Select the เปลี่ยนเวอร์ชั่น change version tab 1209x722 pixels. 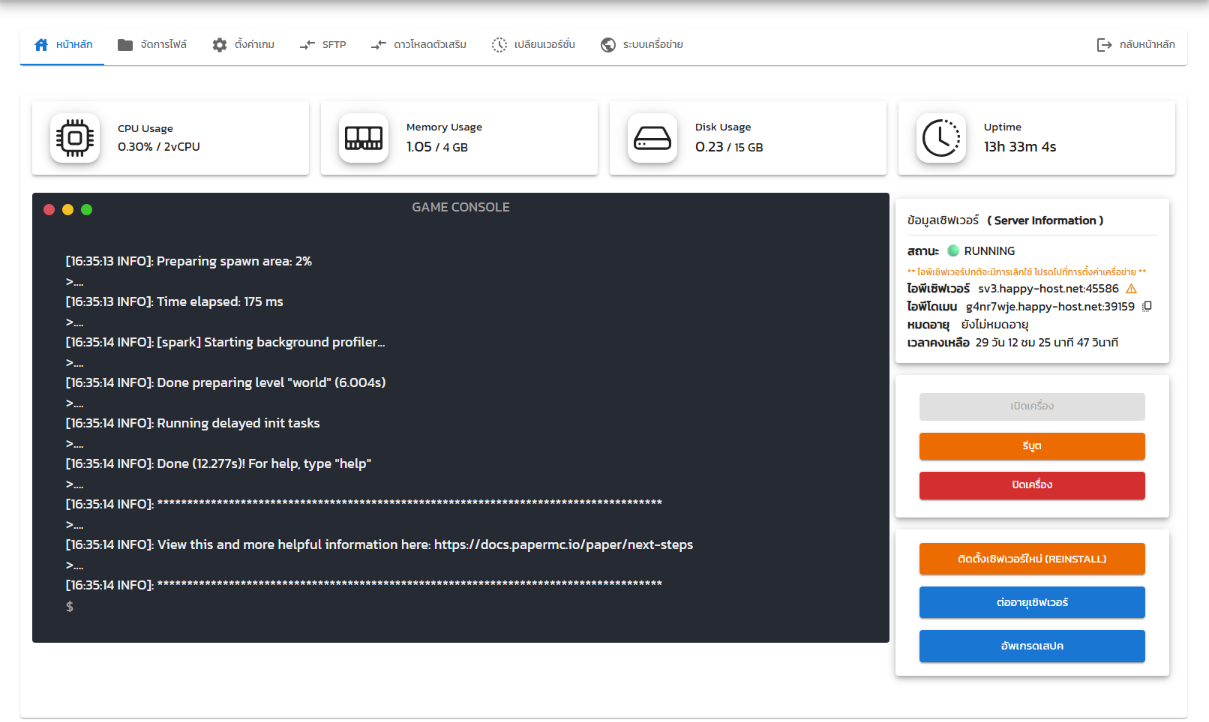(x=533, y=45)
